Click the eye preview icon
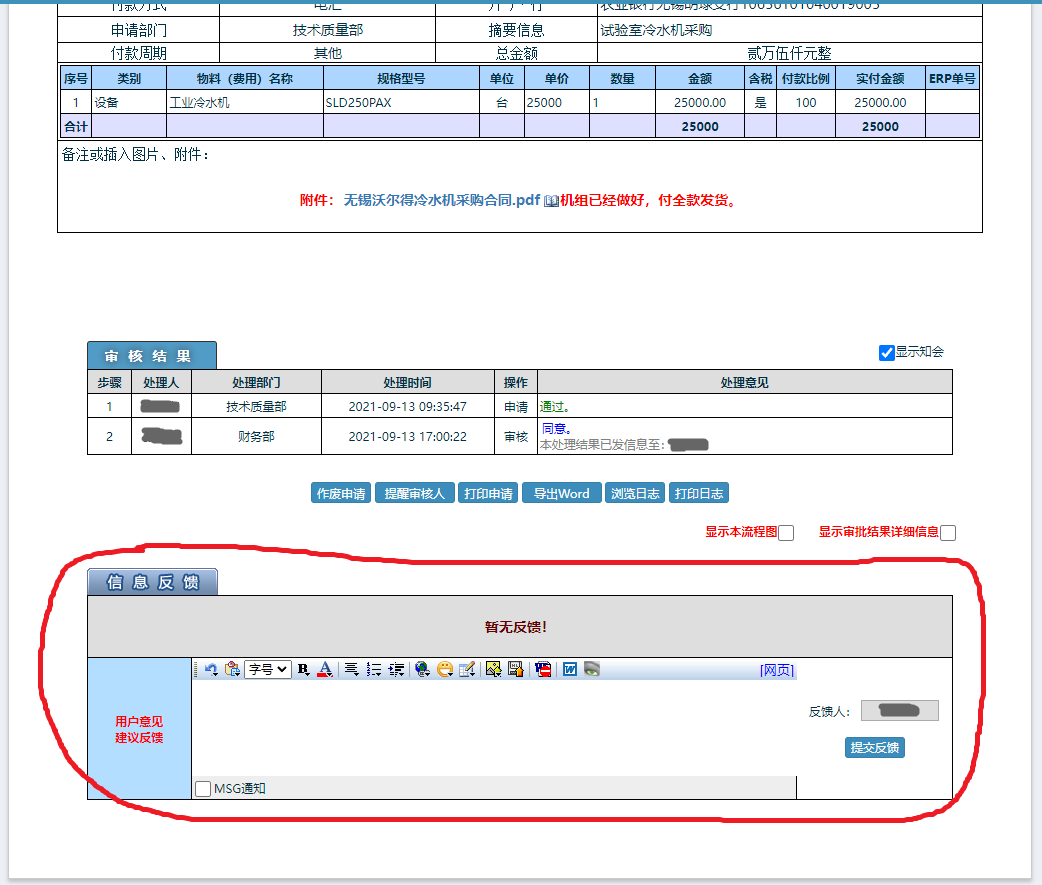 point(592,669)
